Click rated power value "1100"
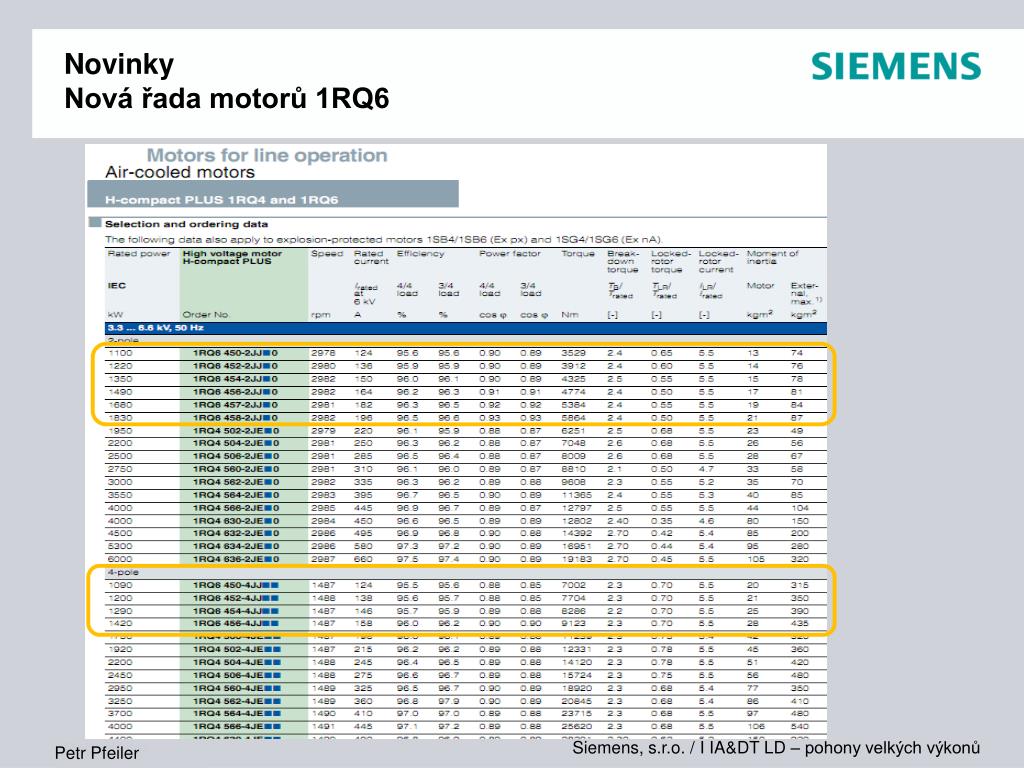 pyautogui.click(x=120, y=353)
